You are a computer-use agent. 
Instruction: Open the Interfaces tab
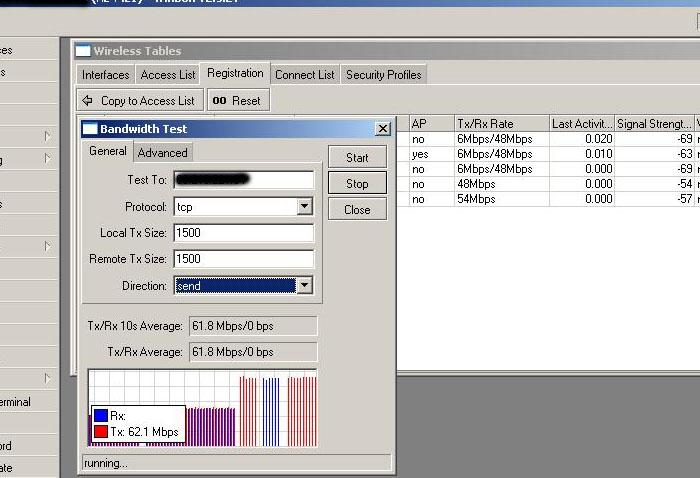[106, 75]
